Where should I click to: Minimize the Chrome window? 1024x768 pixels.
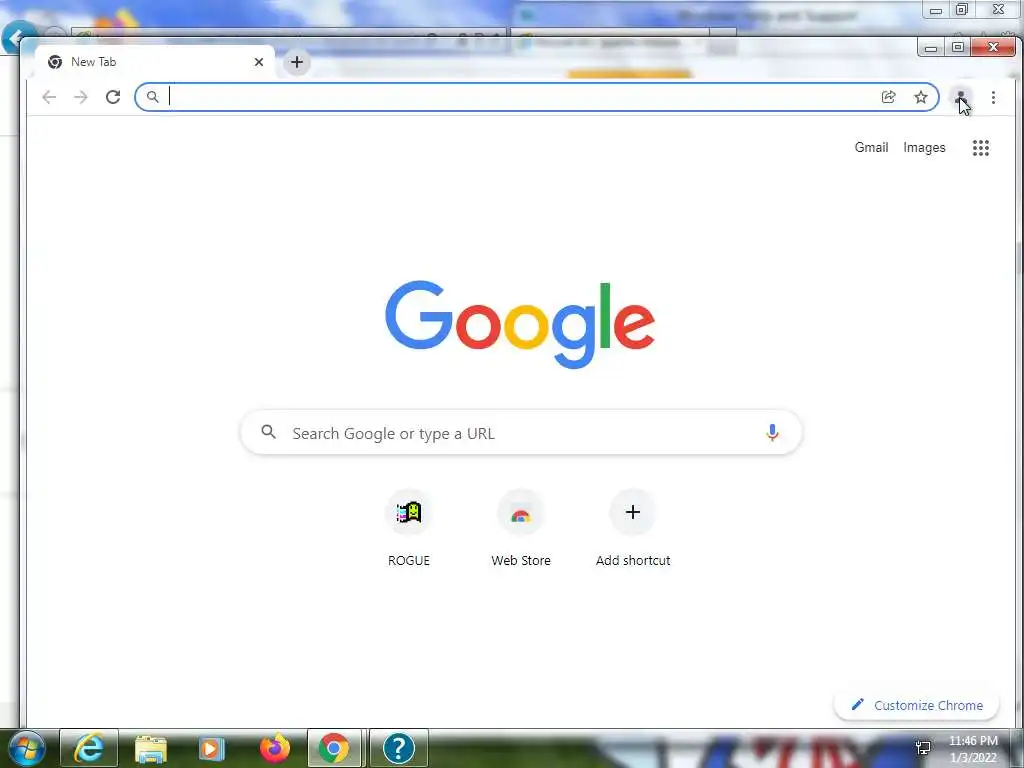[x=931, y=48]
